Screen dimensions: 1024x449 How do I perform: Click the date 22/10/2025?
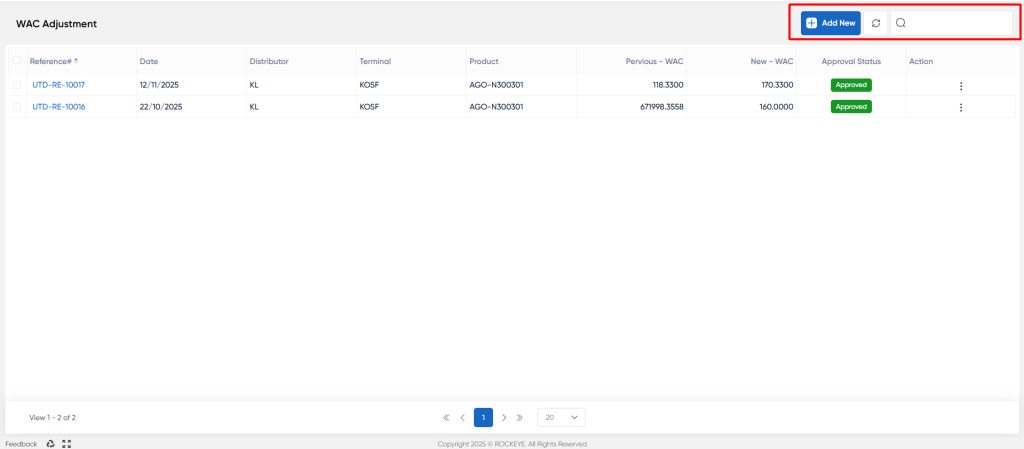click(161, 107)
